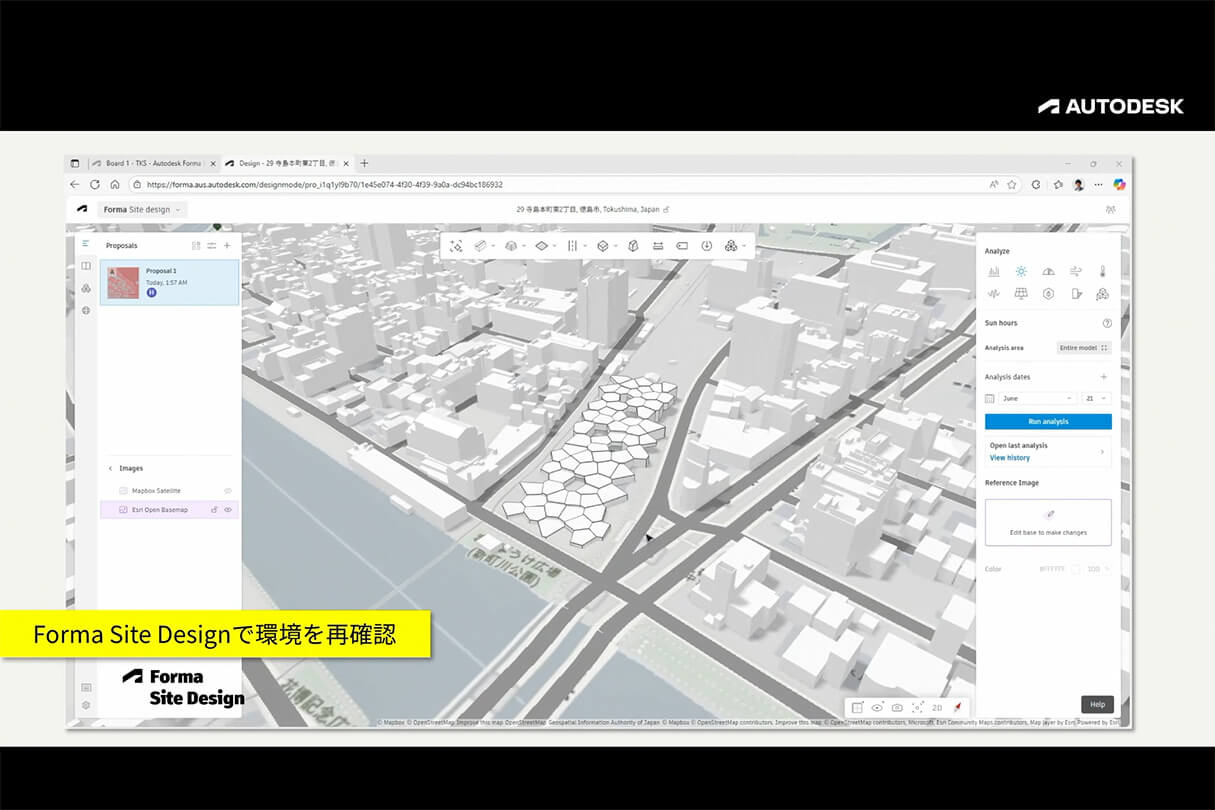Click Run analysis button
The width and height of the screenshot is (1215, 810).
(1048, 421)
